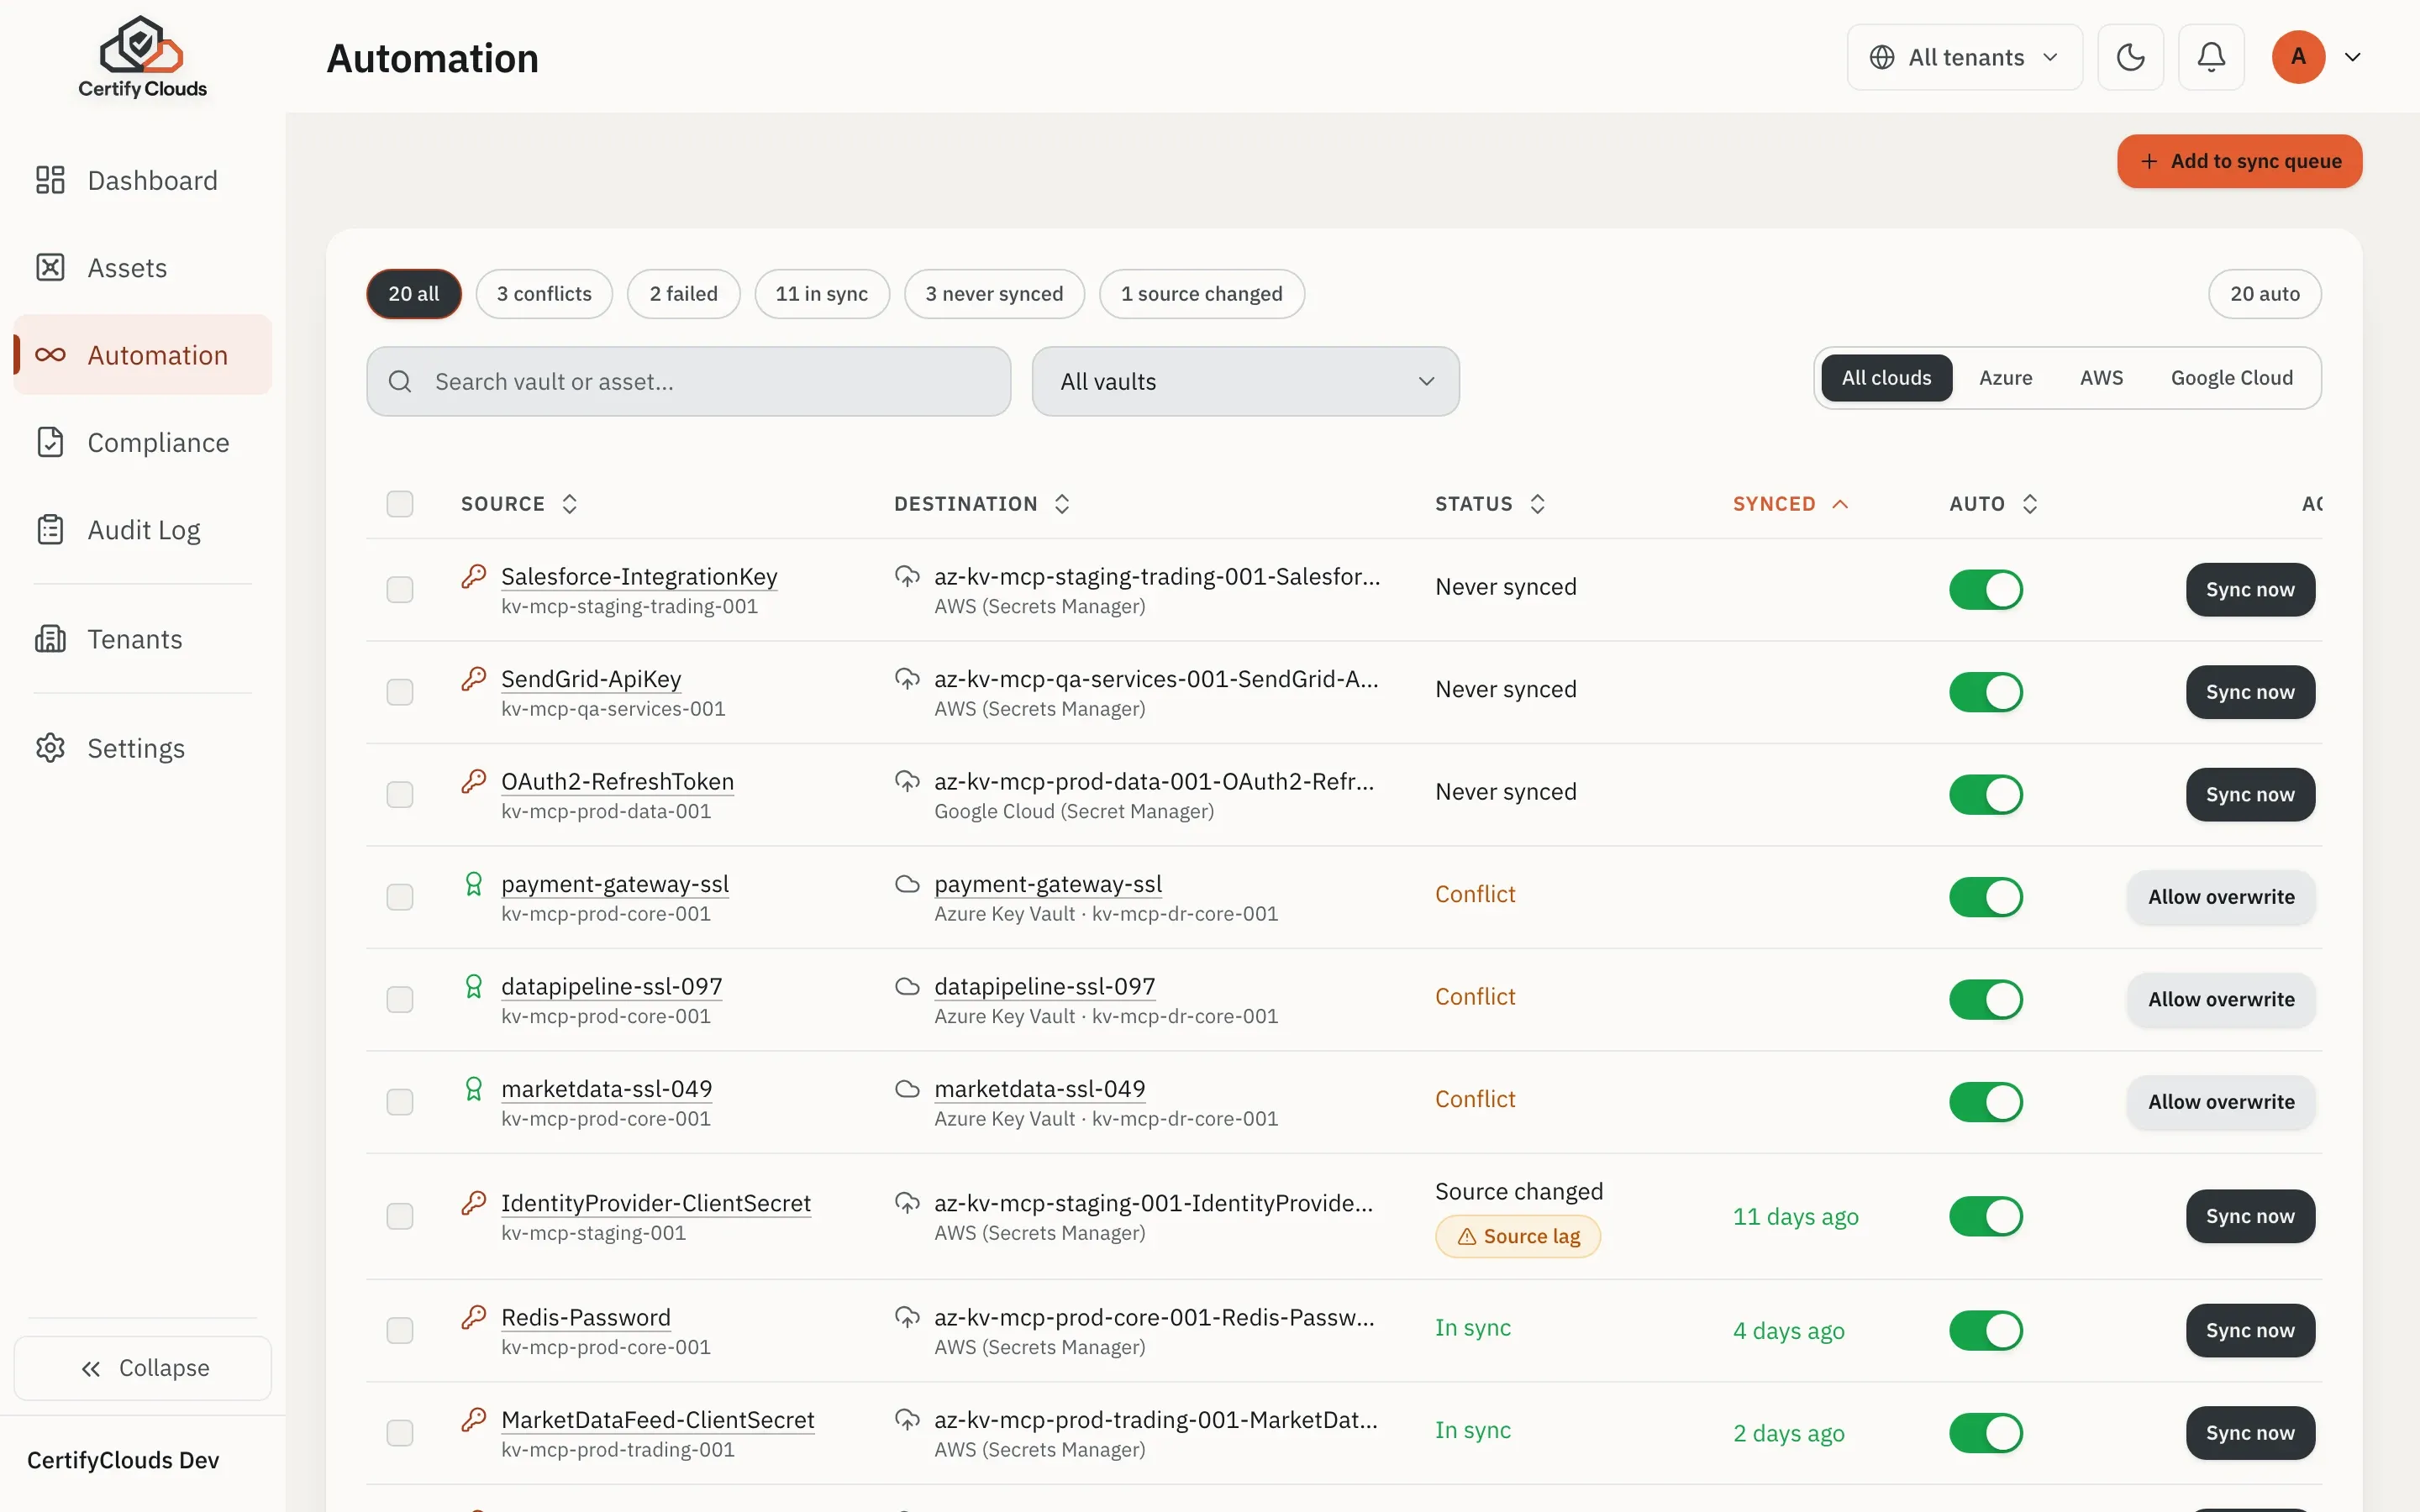
Task: Collapse the sidebar
Action: 142,1368
